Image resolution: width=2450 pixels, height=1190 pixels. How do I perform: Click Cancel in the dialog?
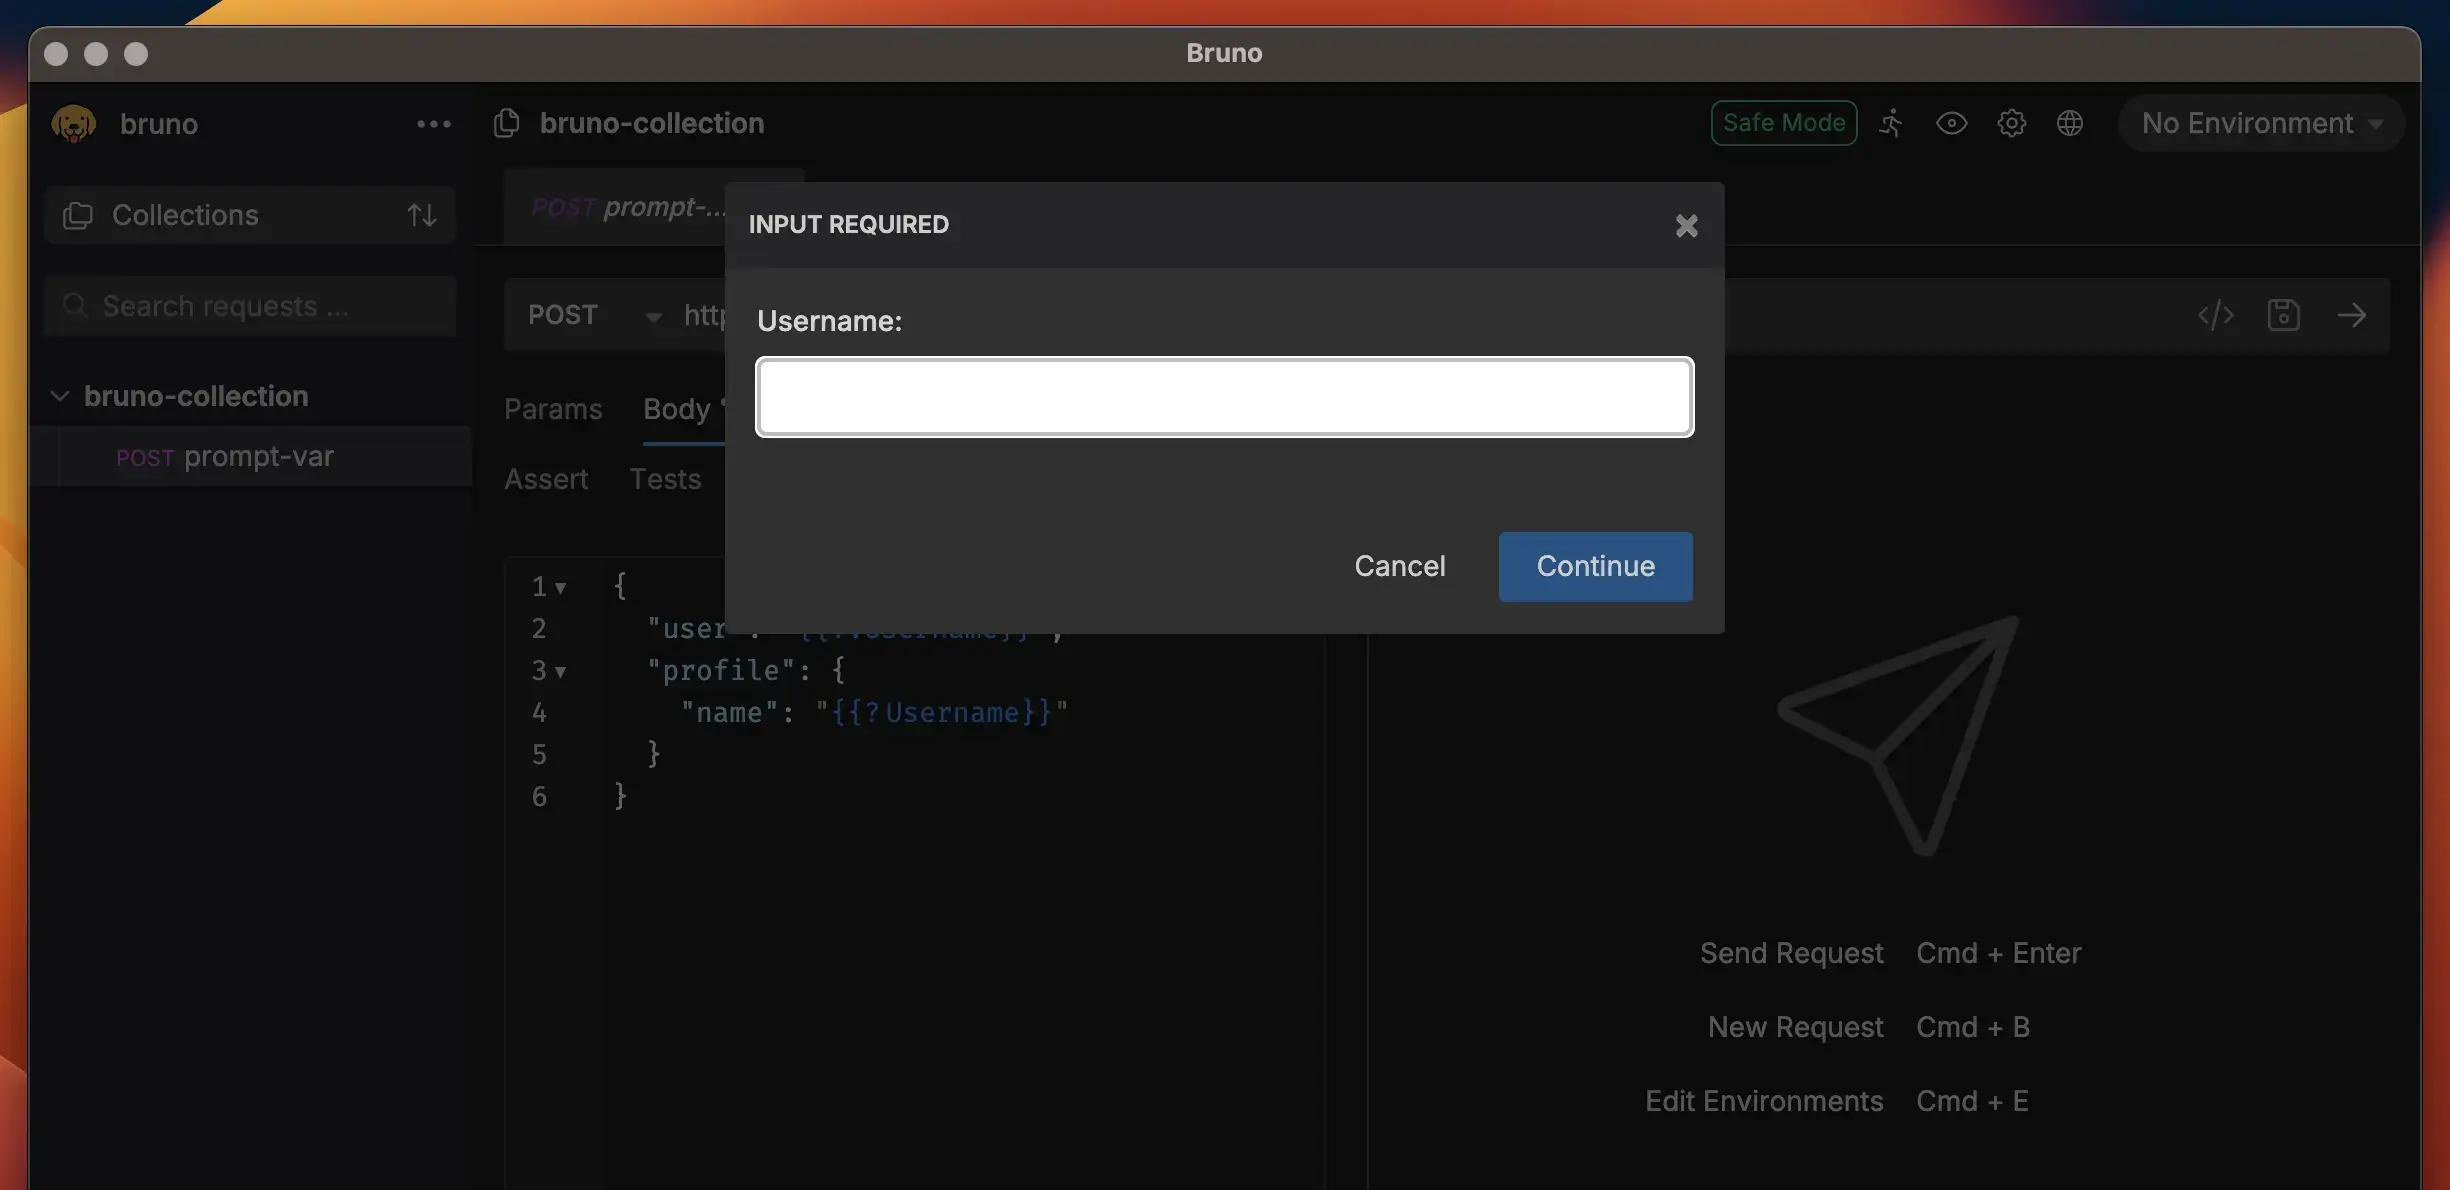[1399, 566]
